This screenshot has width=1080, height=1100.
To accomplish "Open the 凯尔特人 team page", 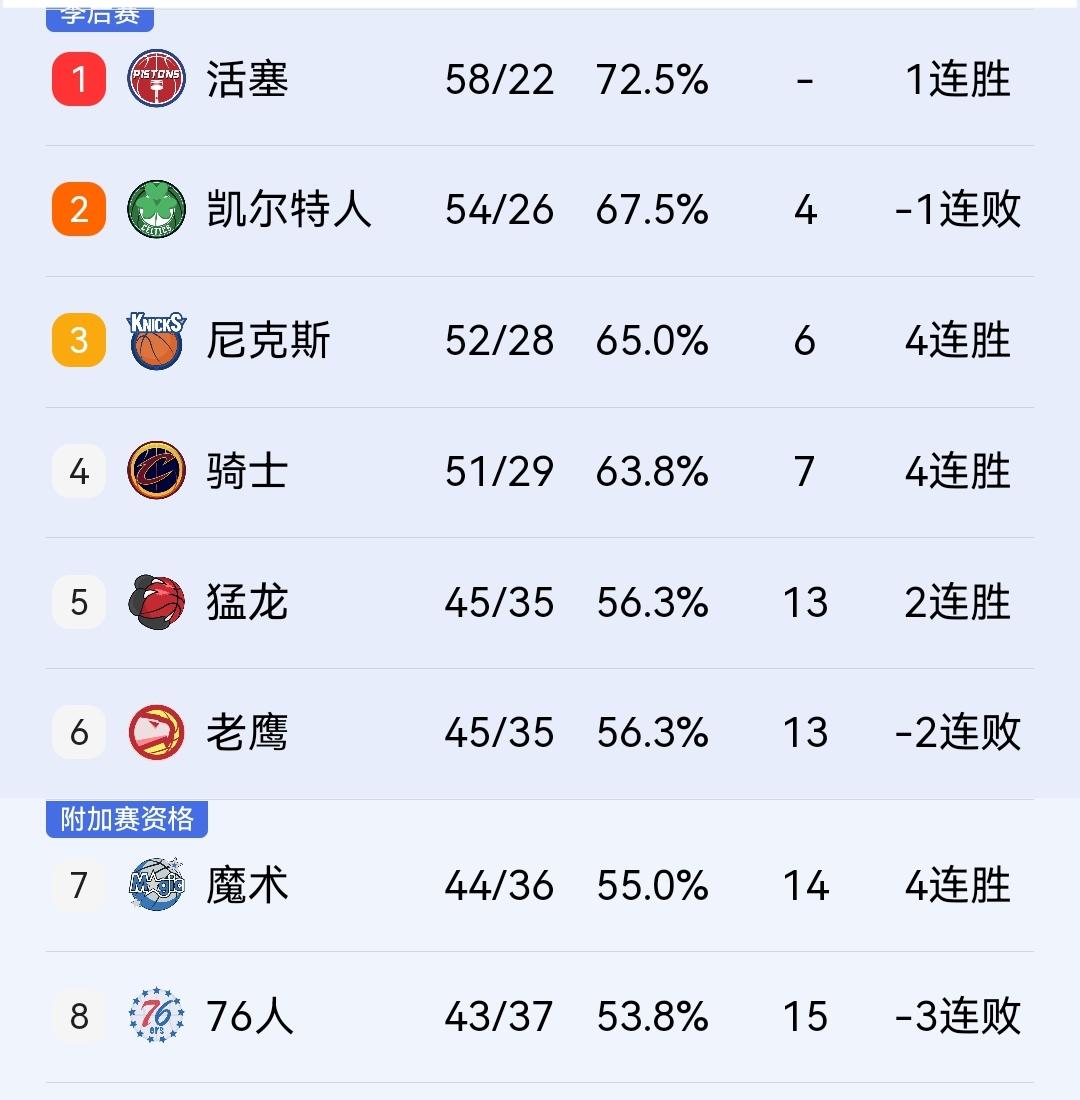I will tap(290, 210).
